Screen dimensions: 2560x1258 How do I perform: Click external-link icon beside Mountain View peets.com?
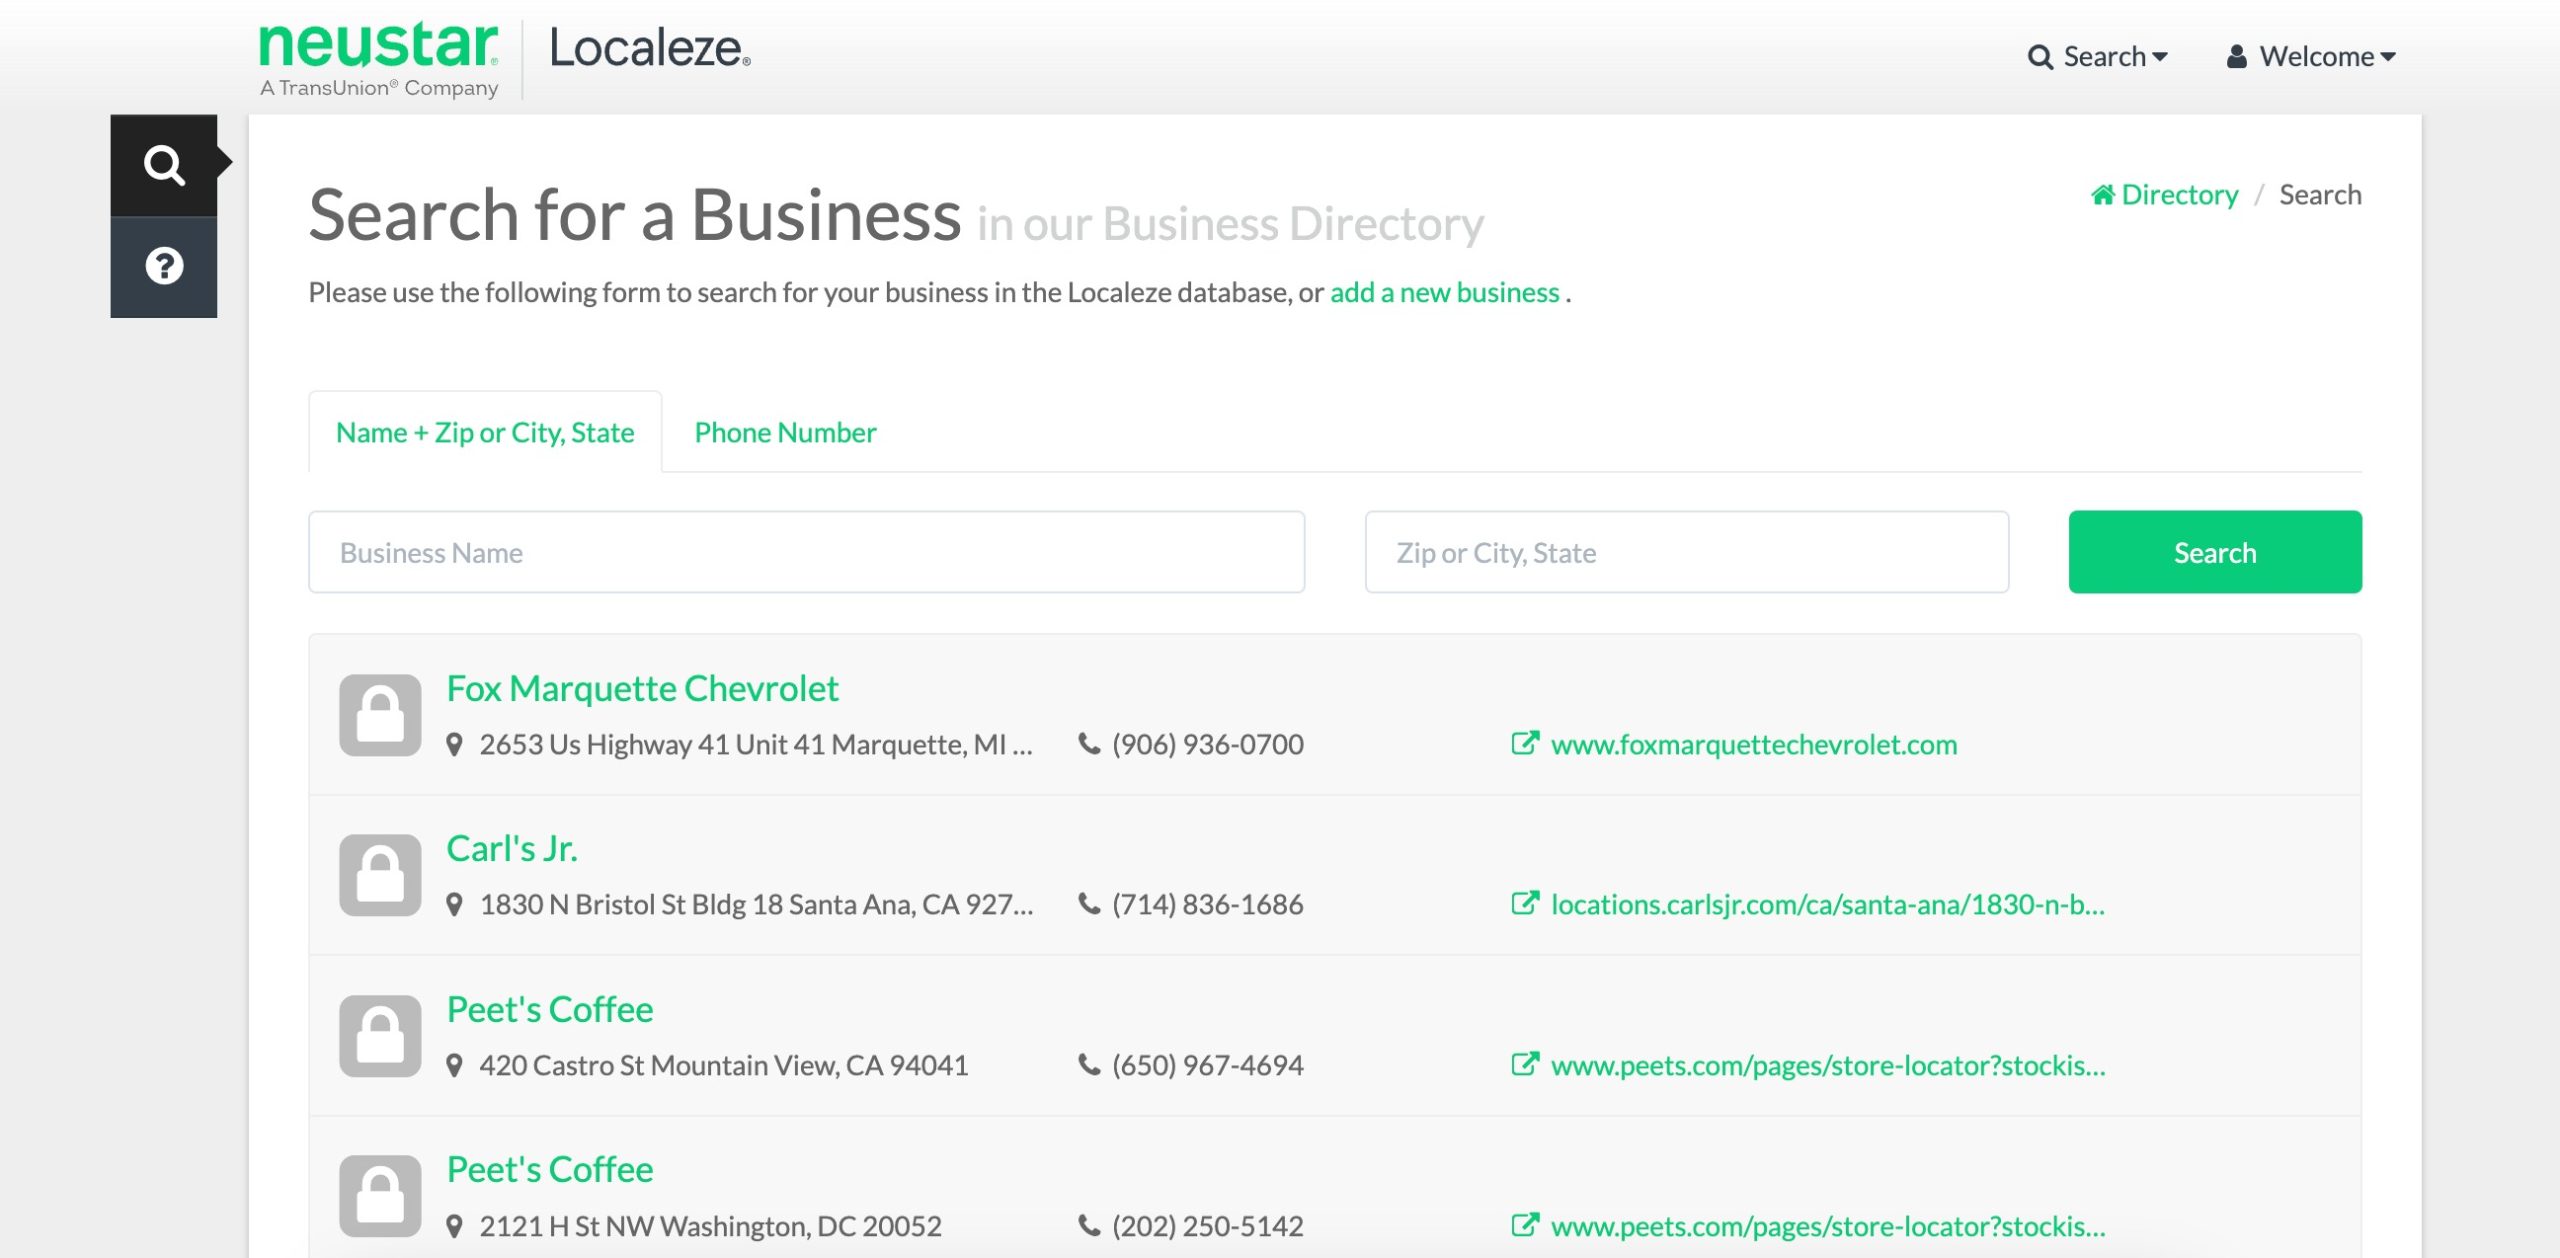click(x=1525, y=1064)
